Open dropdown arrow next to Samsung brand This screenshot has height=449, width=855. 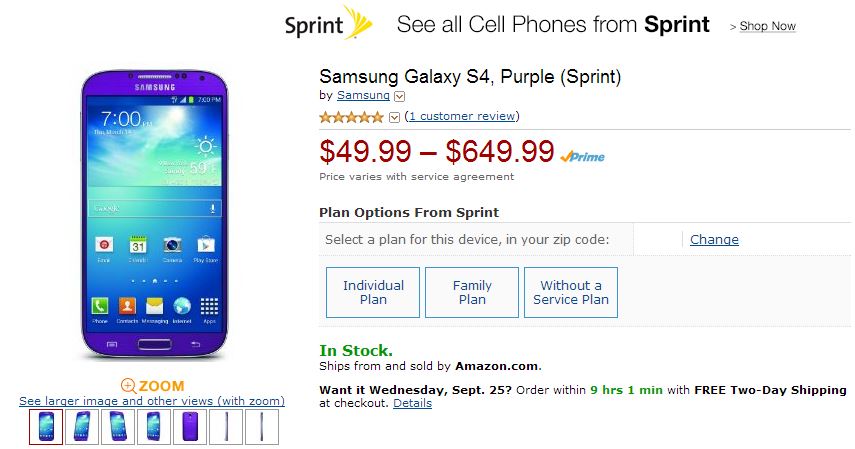[x=400, y=96]
